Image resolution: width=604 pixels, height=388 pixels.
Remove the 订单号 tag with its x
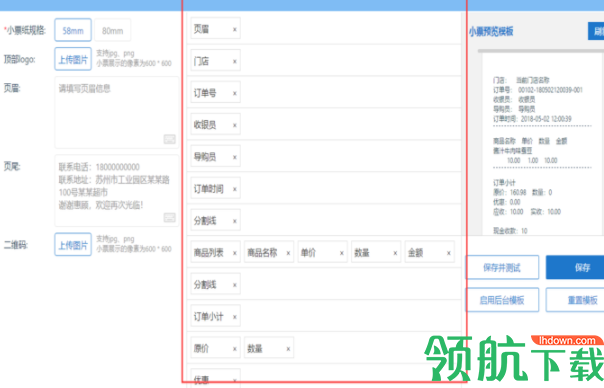[x=235, y=93]
